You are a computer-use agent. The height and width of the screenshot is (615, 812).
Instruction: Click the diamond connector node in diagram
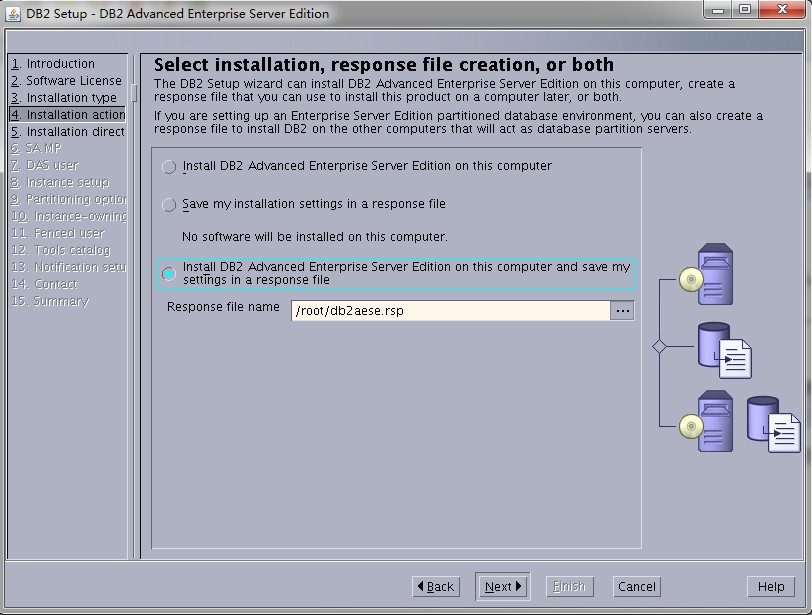pos(659,346)
